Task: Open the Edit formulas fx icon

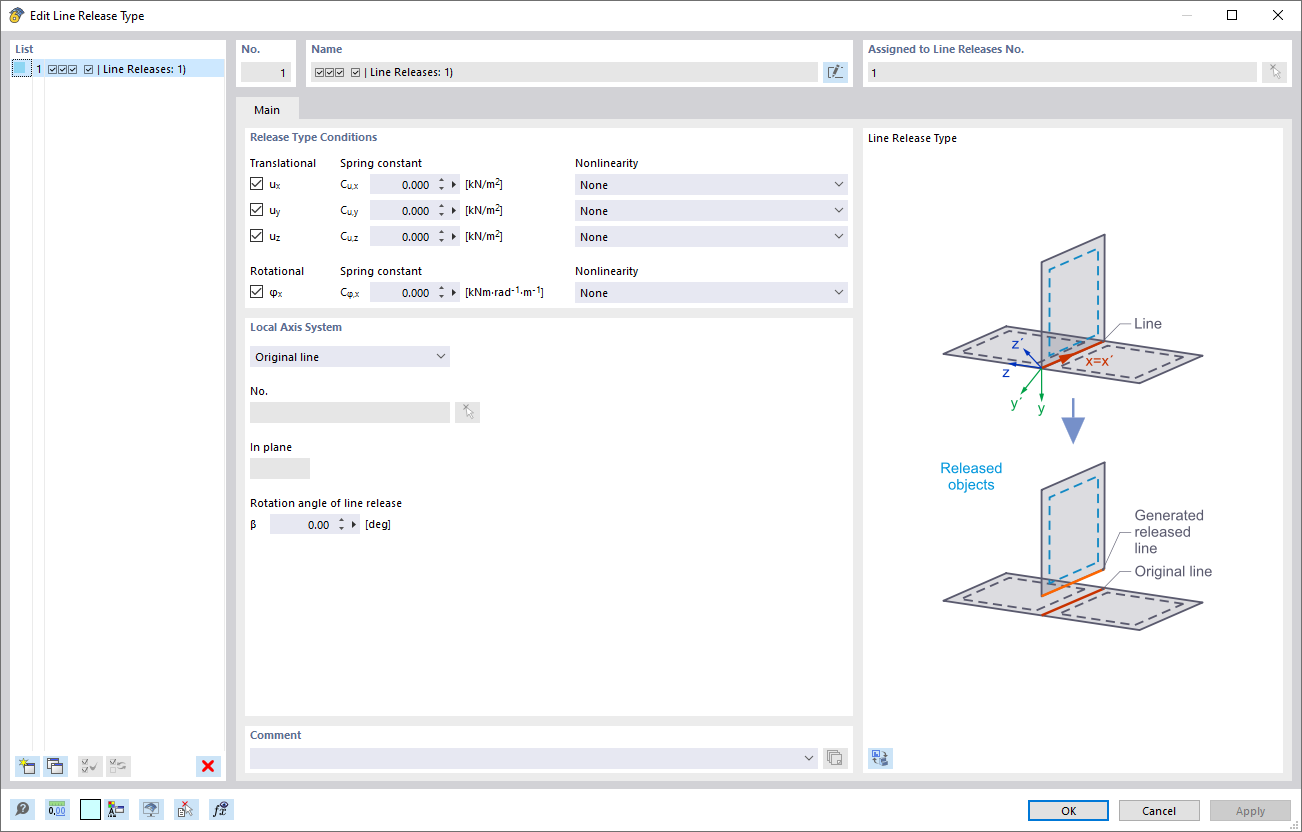Action: pyautogui.click(x=221, y=809)
